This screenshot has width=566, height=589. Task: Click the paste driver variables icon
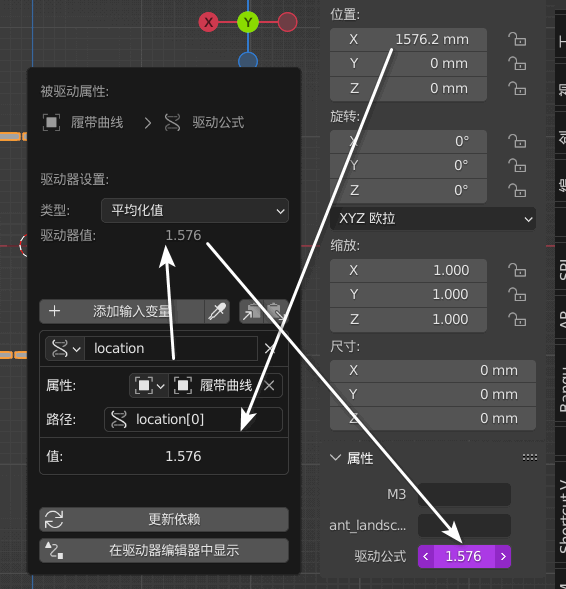tap(276, 311)
